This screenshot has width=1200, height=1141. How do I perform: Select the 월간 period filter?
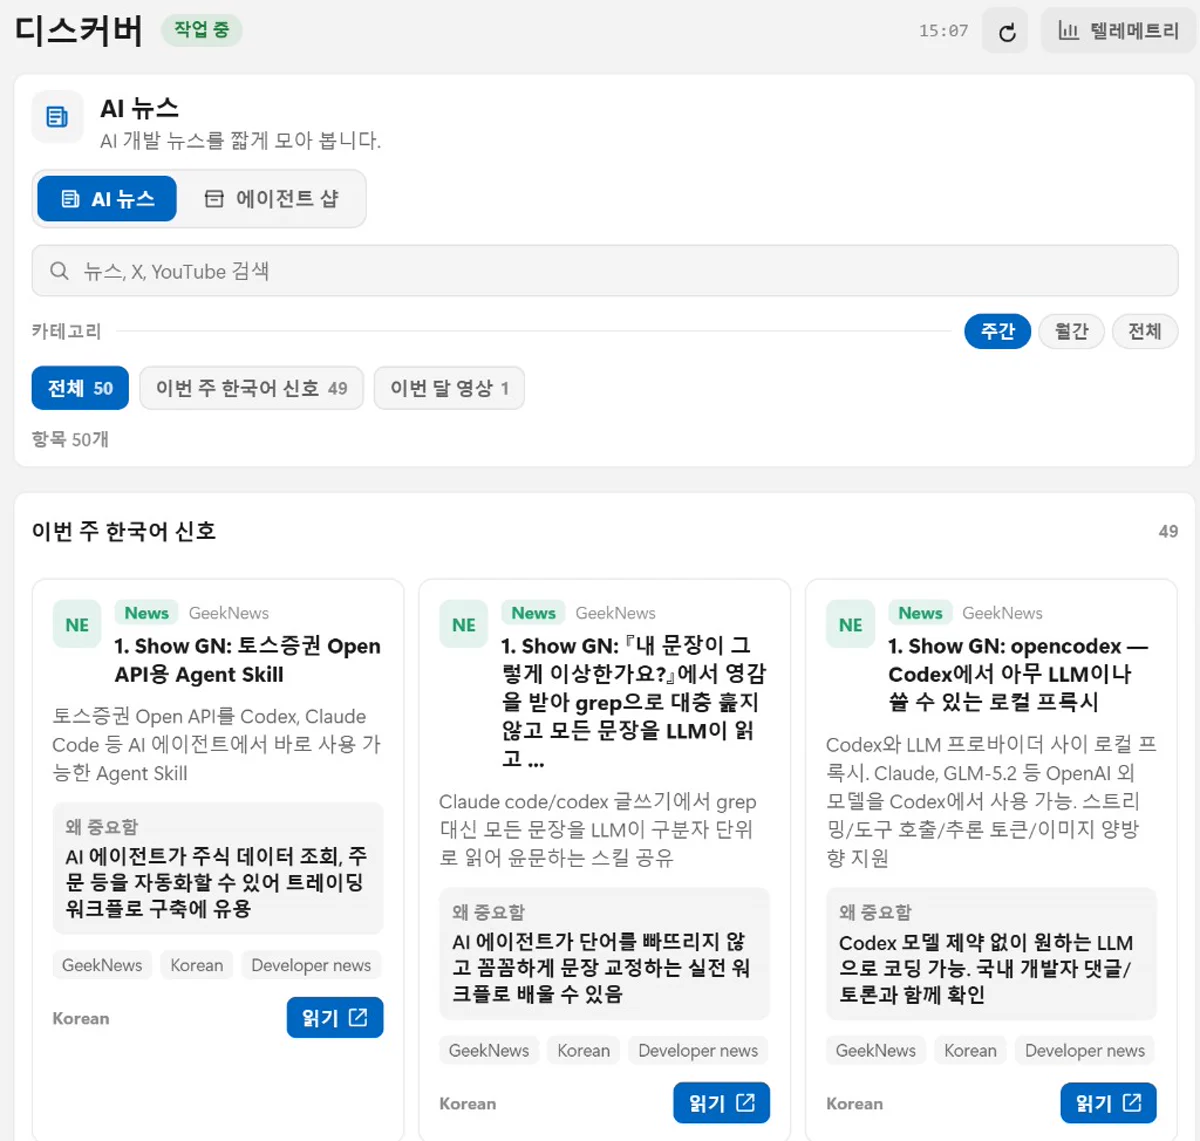pyautogui.click(x=1071, y=331)
